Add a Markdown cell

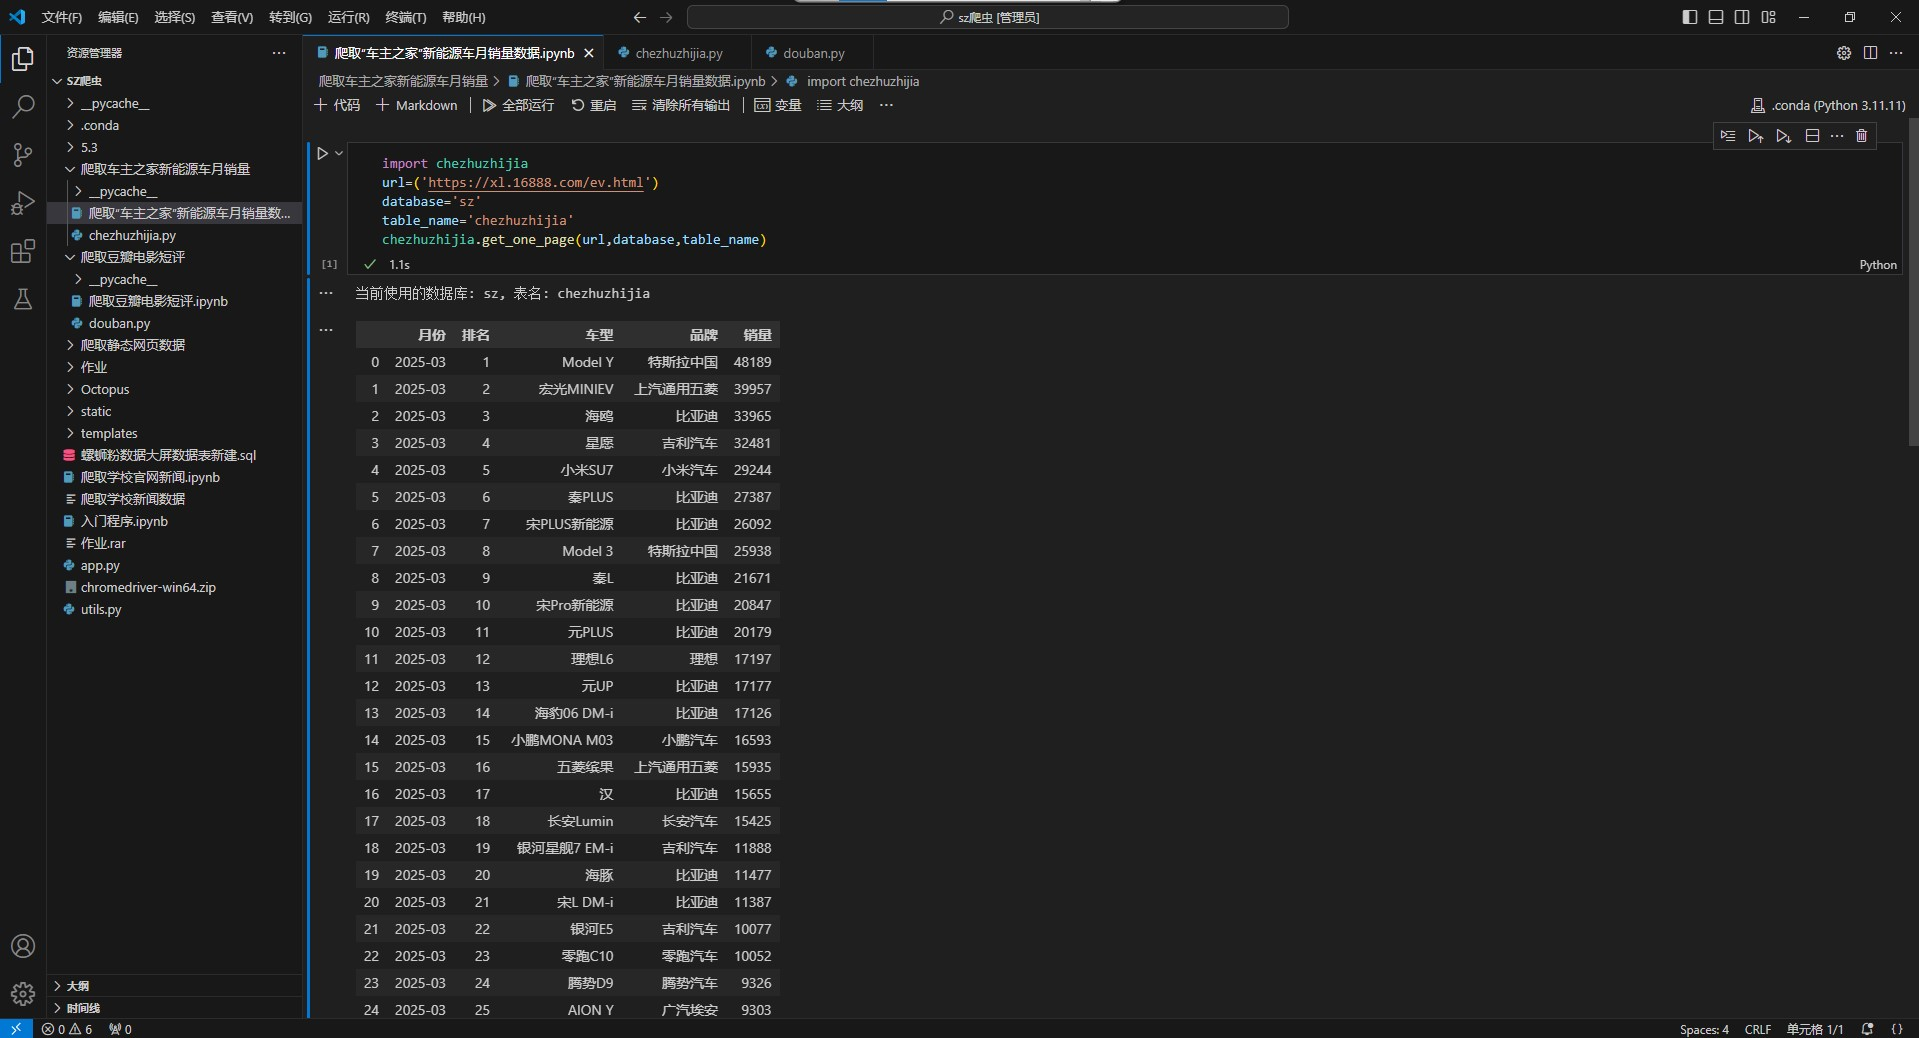pos(417,105)
